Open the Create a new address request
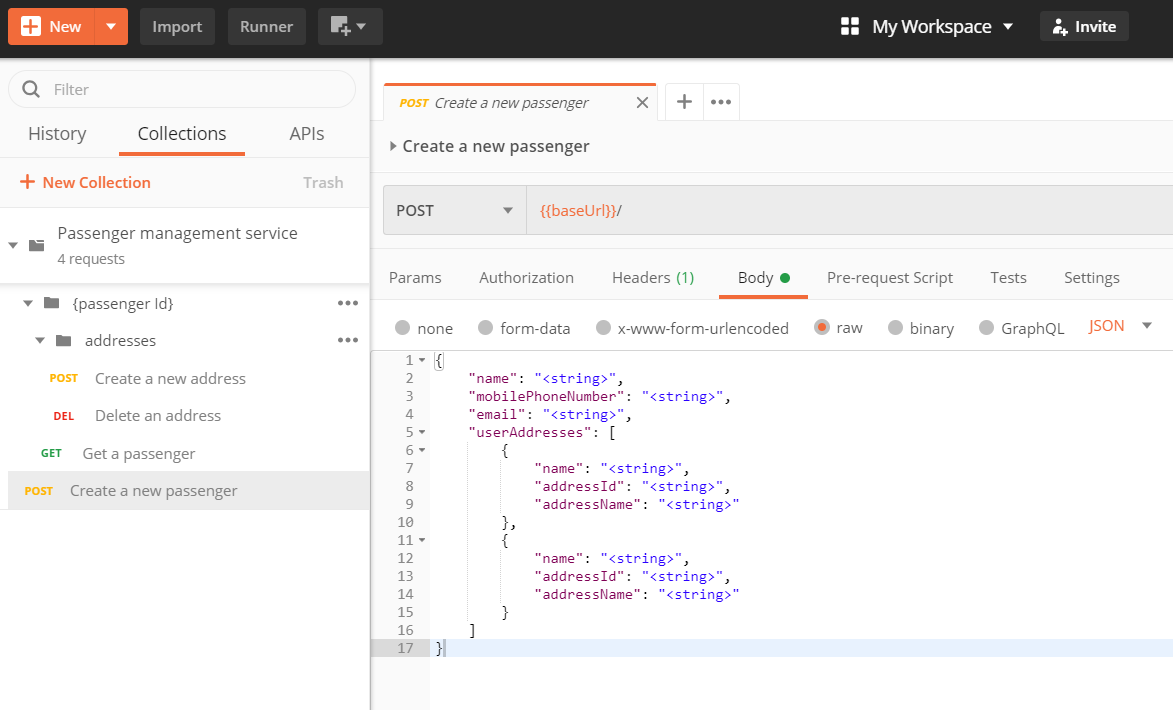This screenshot has width=1173, height=710. [170, 379]
